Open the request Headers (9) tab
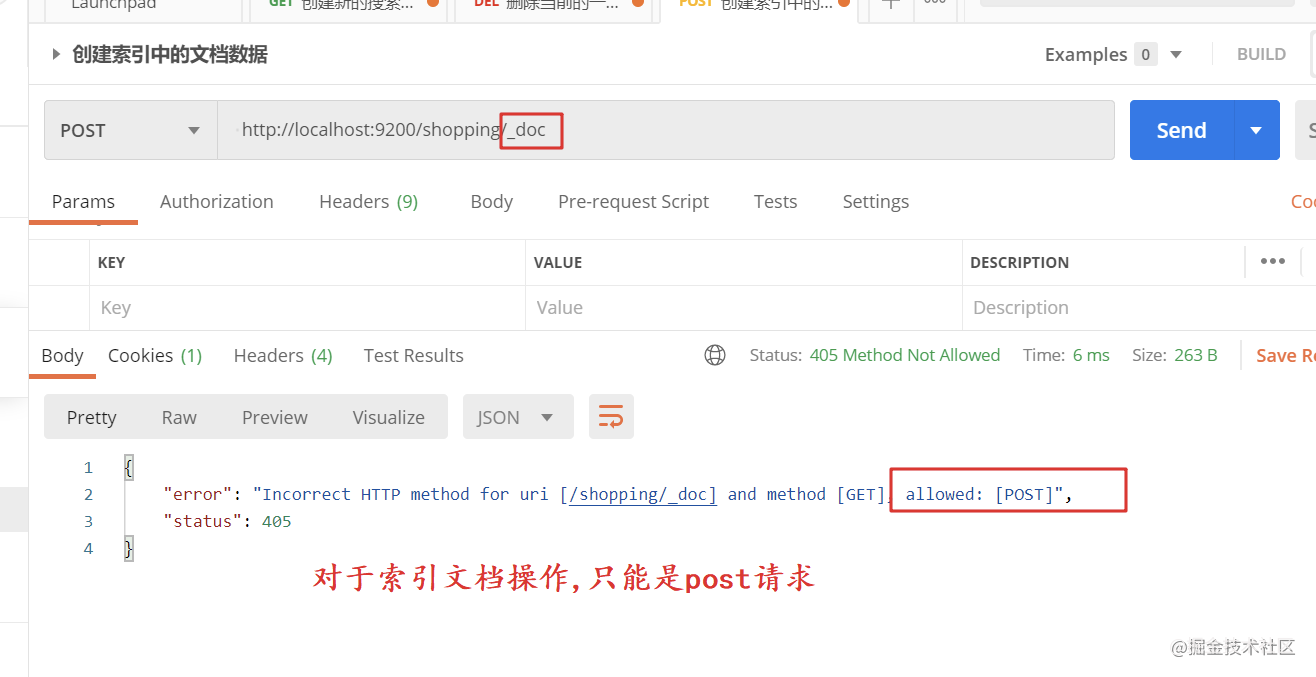The height and width of the screenshot is (677, 1316). coord(368,201)
